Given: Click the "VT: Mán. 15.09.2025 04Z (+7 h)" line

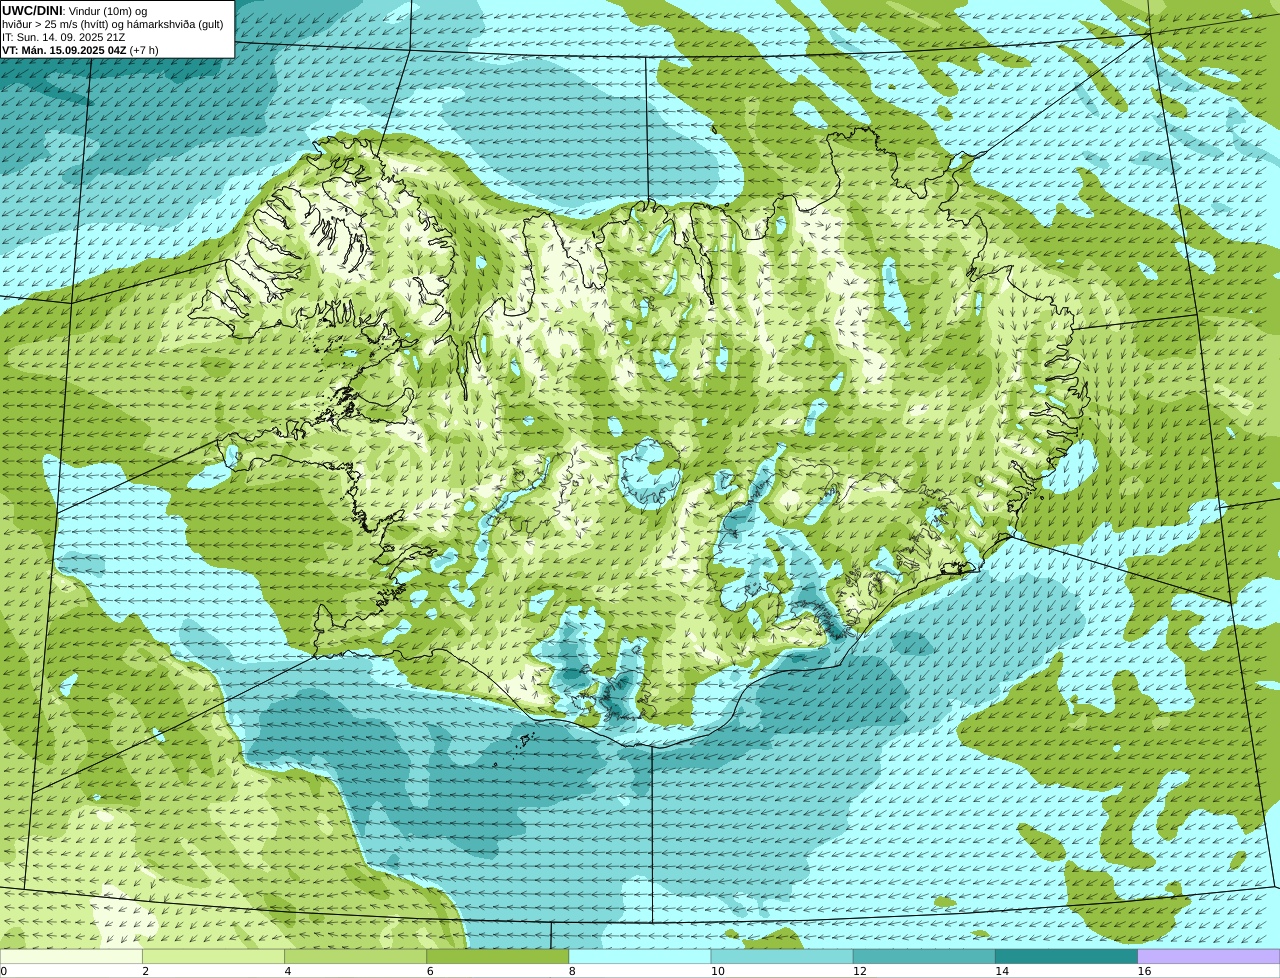Looking at the screenshot, I should click(80, 50).
